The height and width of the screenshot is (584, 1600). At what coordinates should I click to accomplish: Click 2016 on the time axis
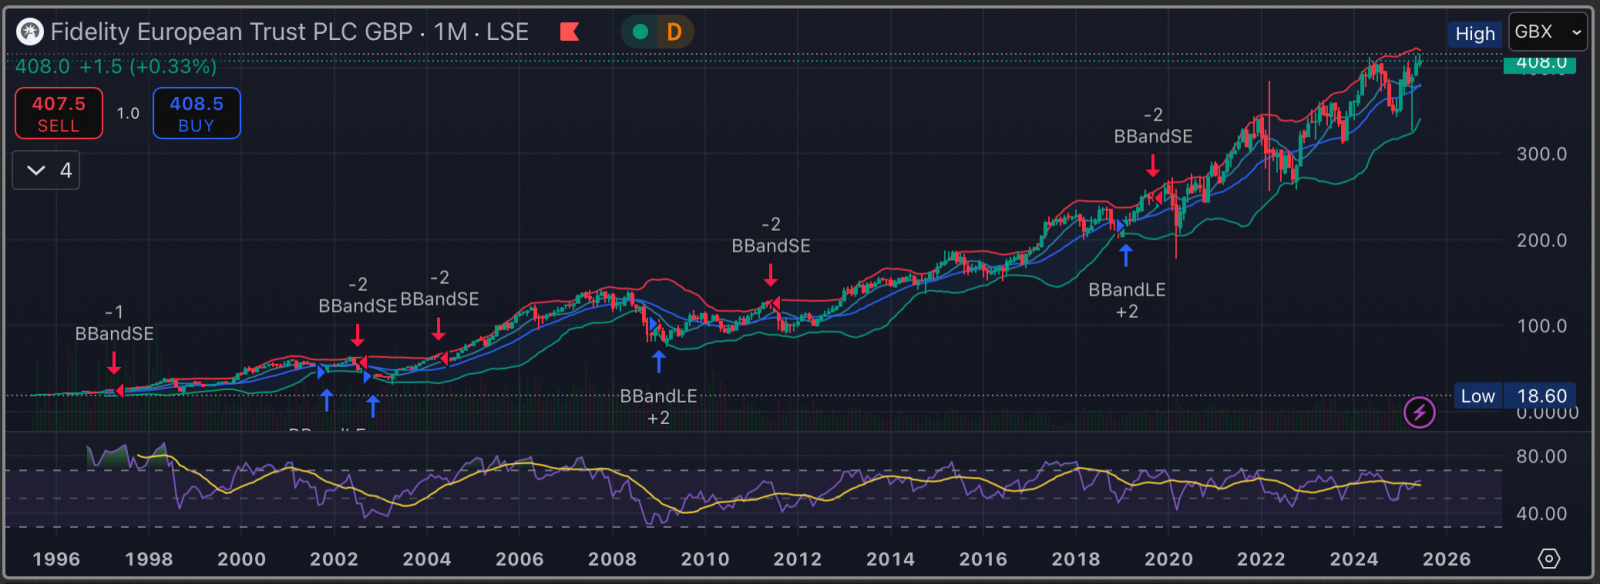tap(983, 559)
